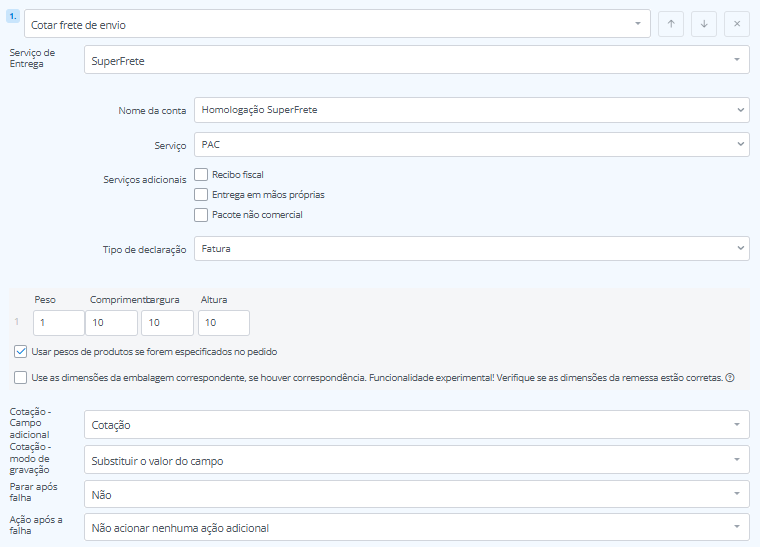Click the help icon after experimental dimensions text
Viewport: 760px width, 547px height.
730,378
